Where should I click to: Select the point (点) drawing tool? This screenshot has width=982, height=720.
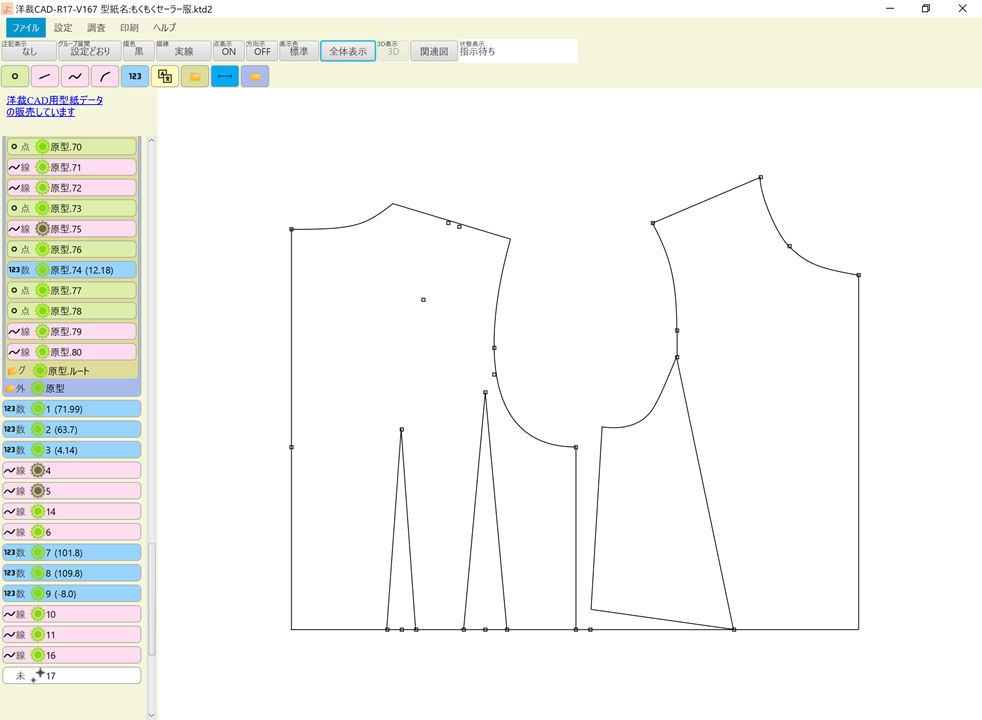point(14,76)
